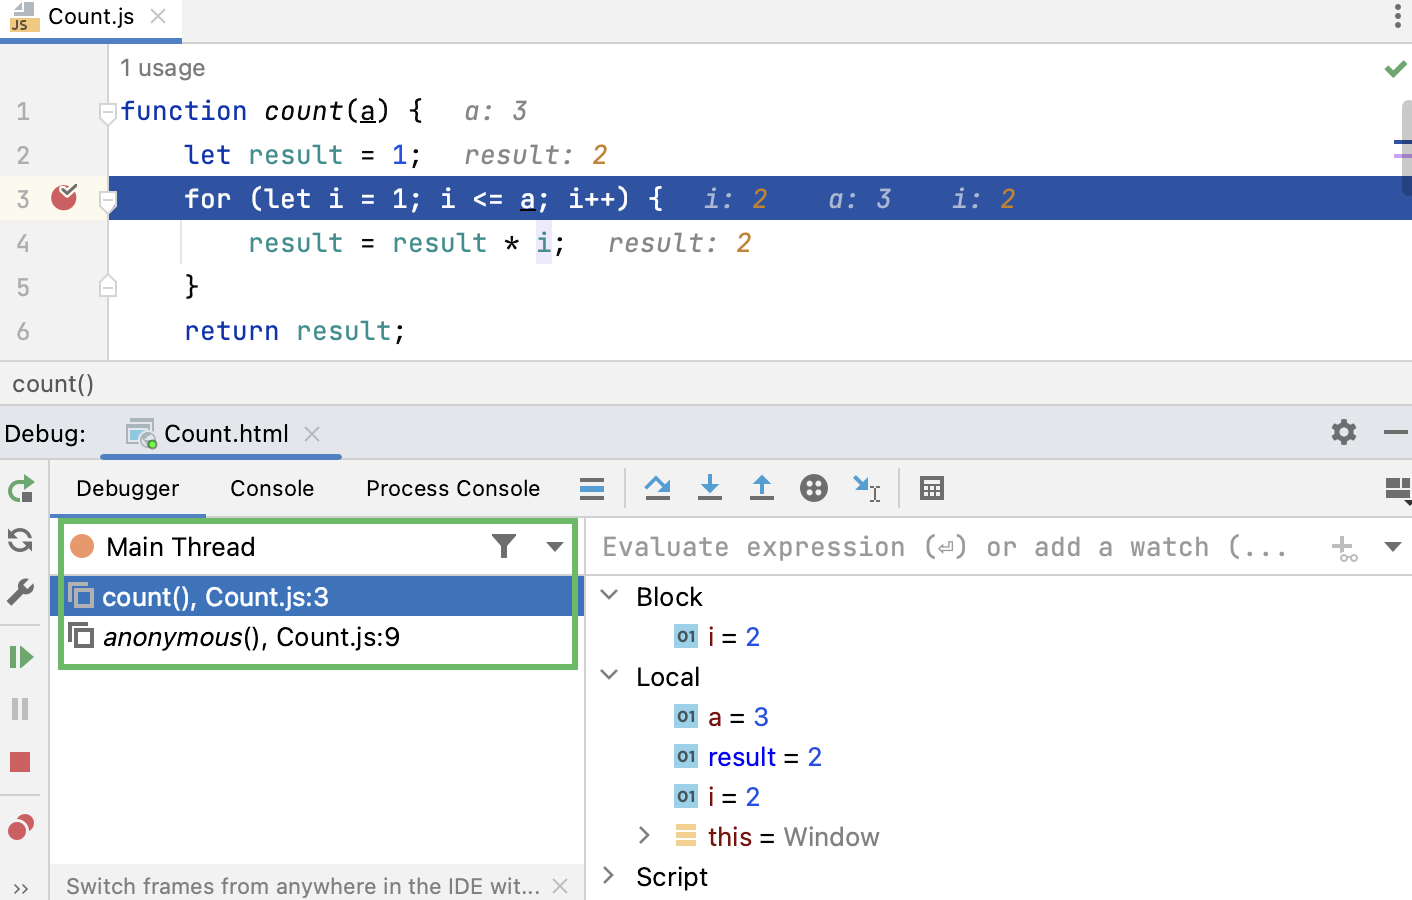The height and width of the screenshot is (900, 1412).
Task: Click the fold end marker at line 5
Action: [108, 287]
